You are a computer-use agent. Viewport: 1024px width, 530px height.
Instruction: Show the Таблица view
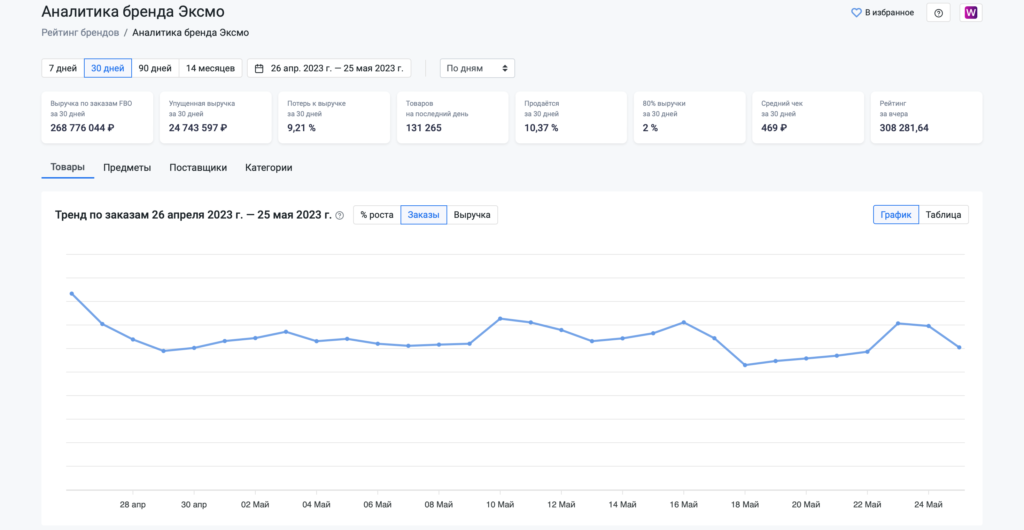pyautogui.click(x=944, y=215)
